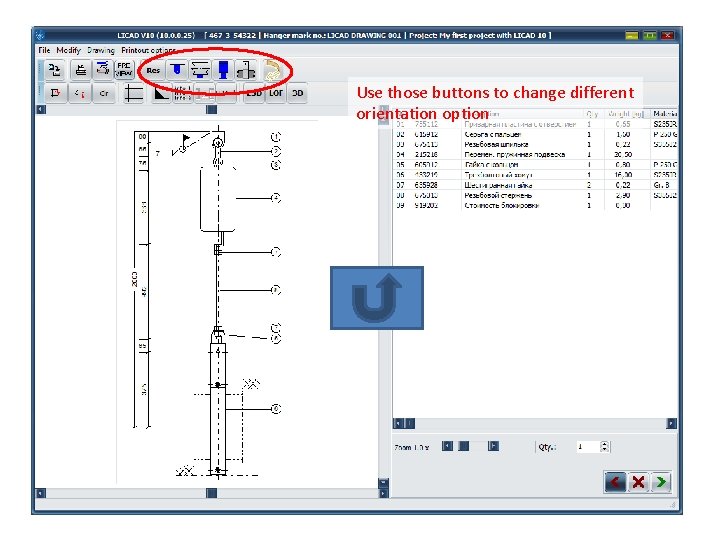The height and width of the screenshot is (540, 720).
Task: Click the L3D toolbar button
Action: [x=254, y=93]
